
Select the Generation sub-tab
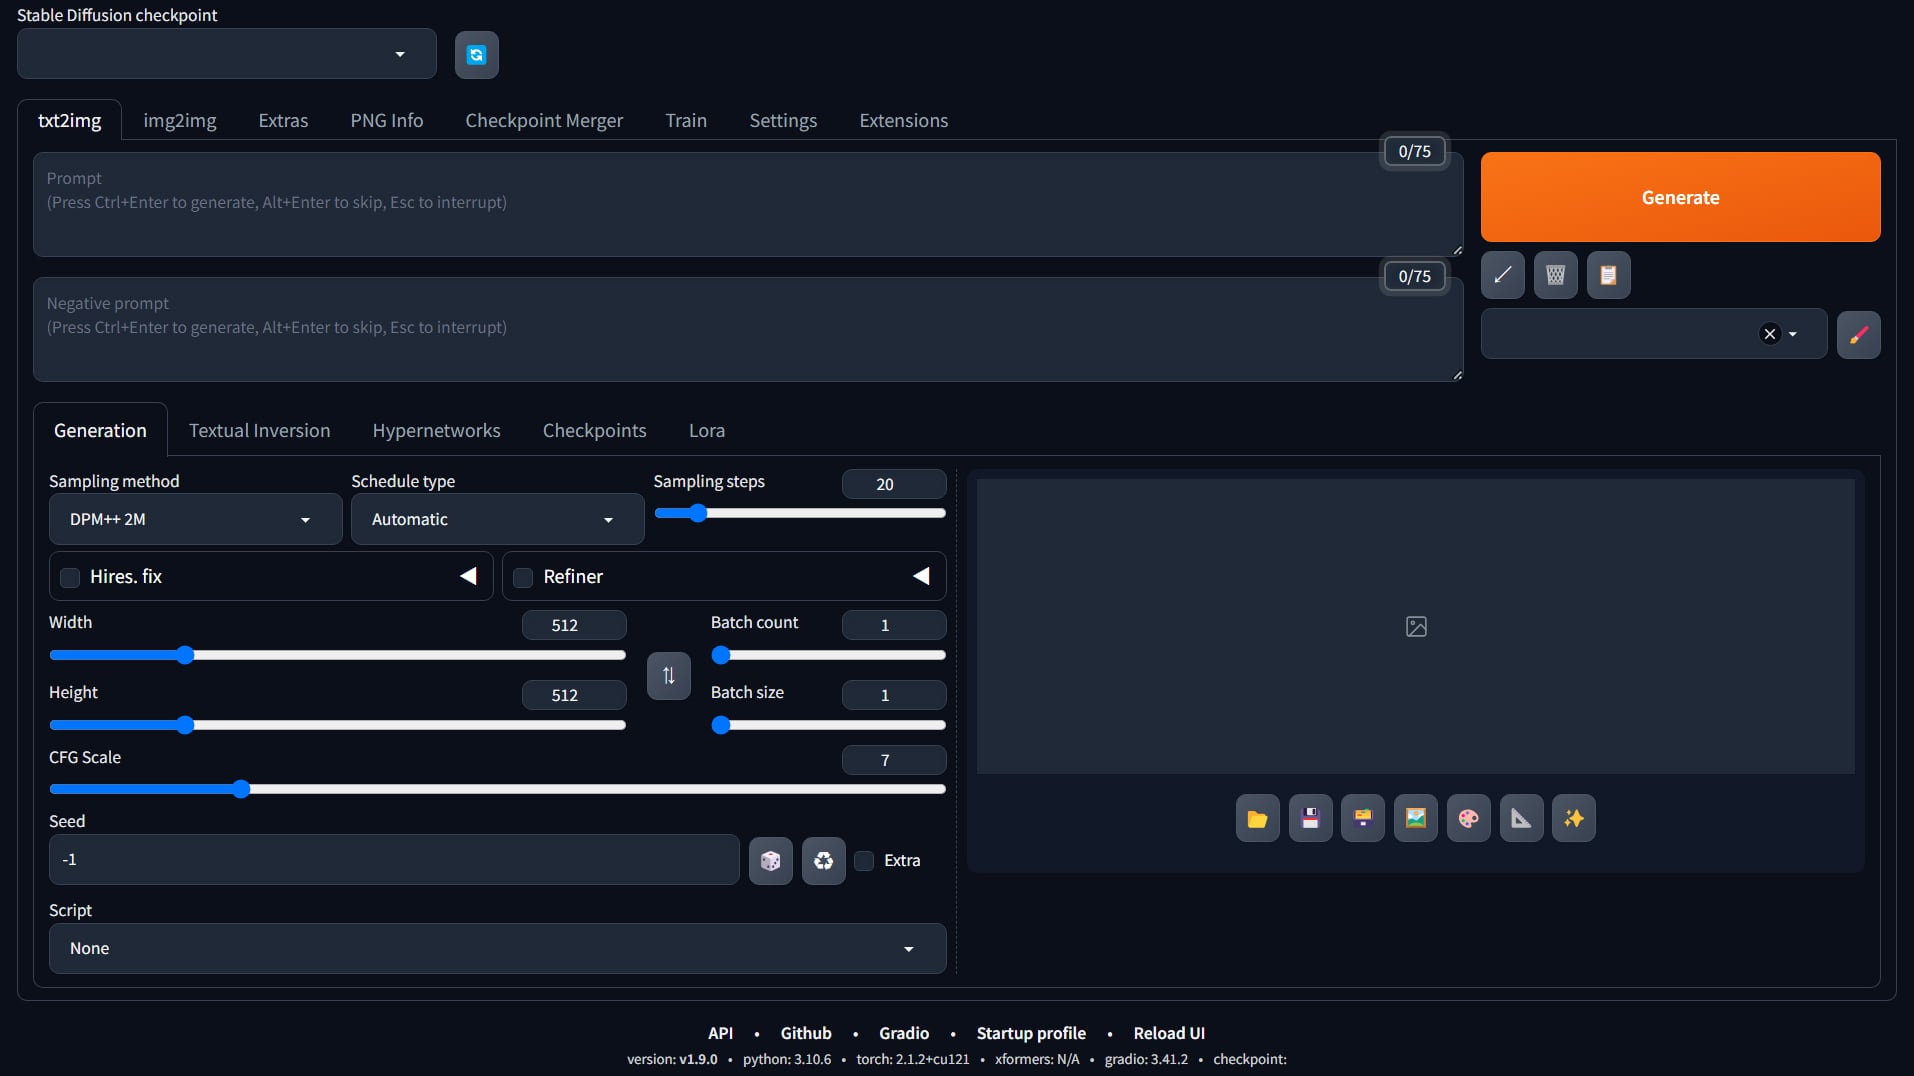coord(100,430)
